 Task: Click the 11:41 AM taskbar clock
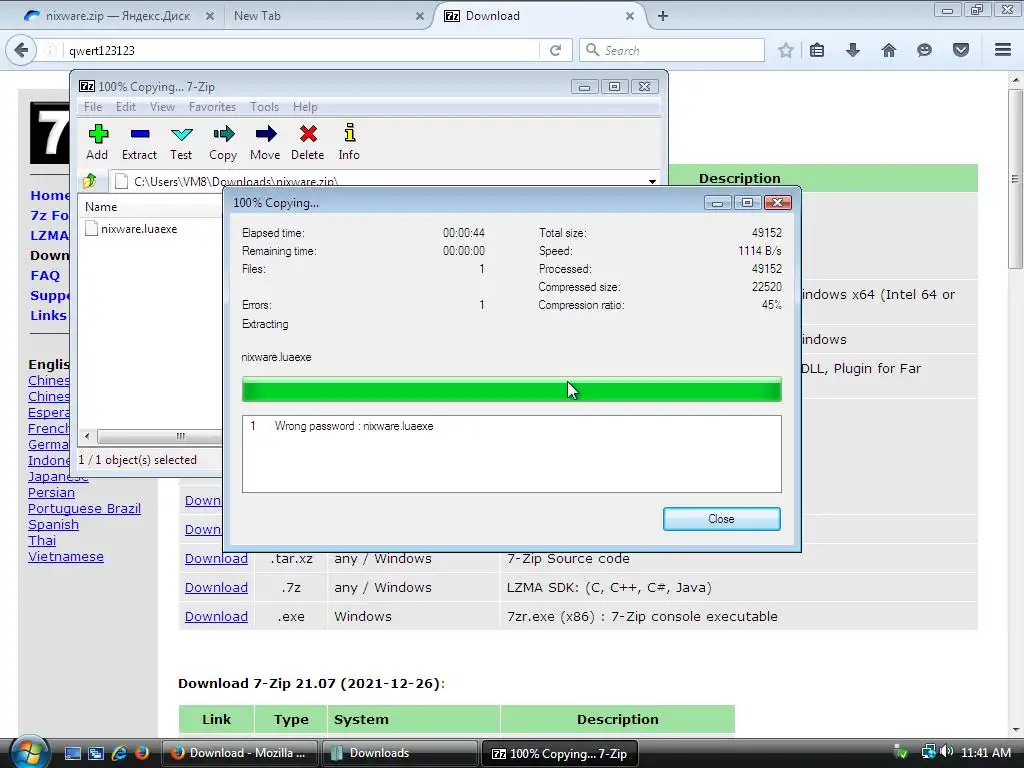tap(985, 752)
